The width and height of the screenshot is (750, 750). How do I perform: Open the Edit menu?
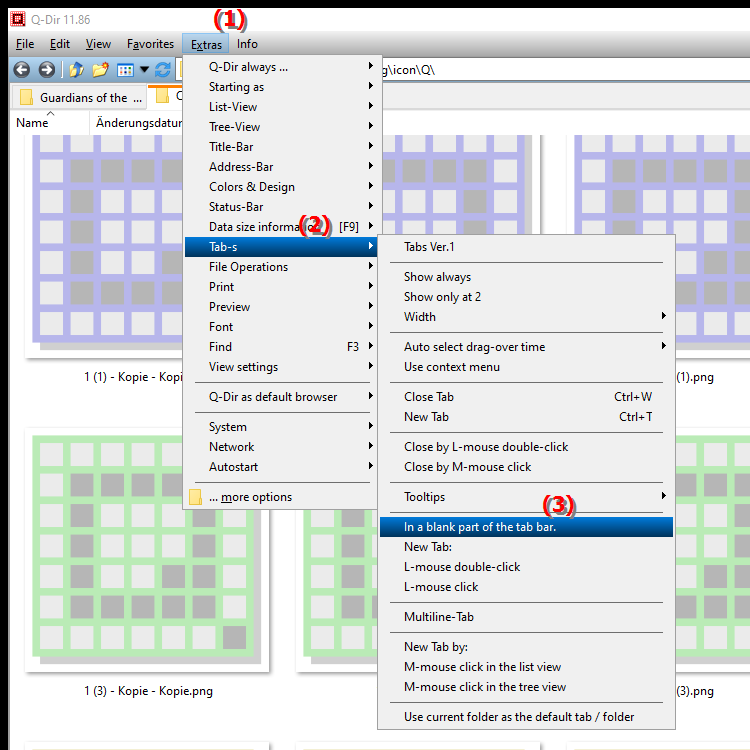click(x=60, y=44)
